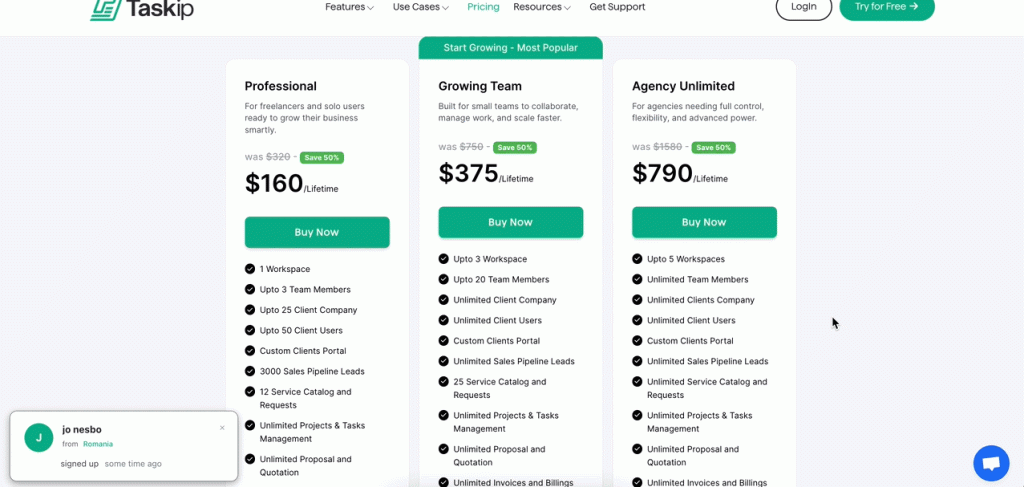Go to the Pricing page tab
Image resolution: width=1024 pixels, height=487 pixels.
[483, 7]
